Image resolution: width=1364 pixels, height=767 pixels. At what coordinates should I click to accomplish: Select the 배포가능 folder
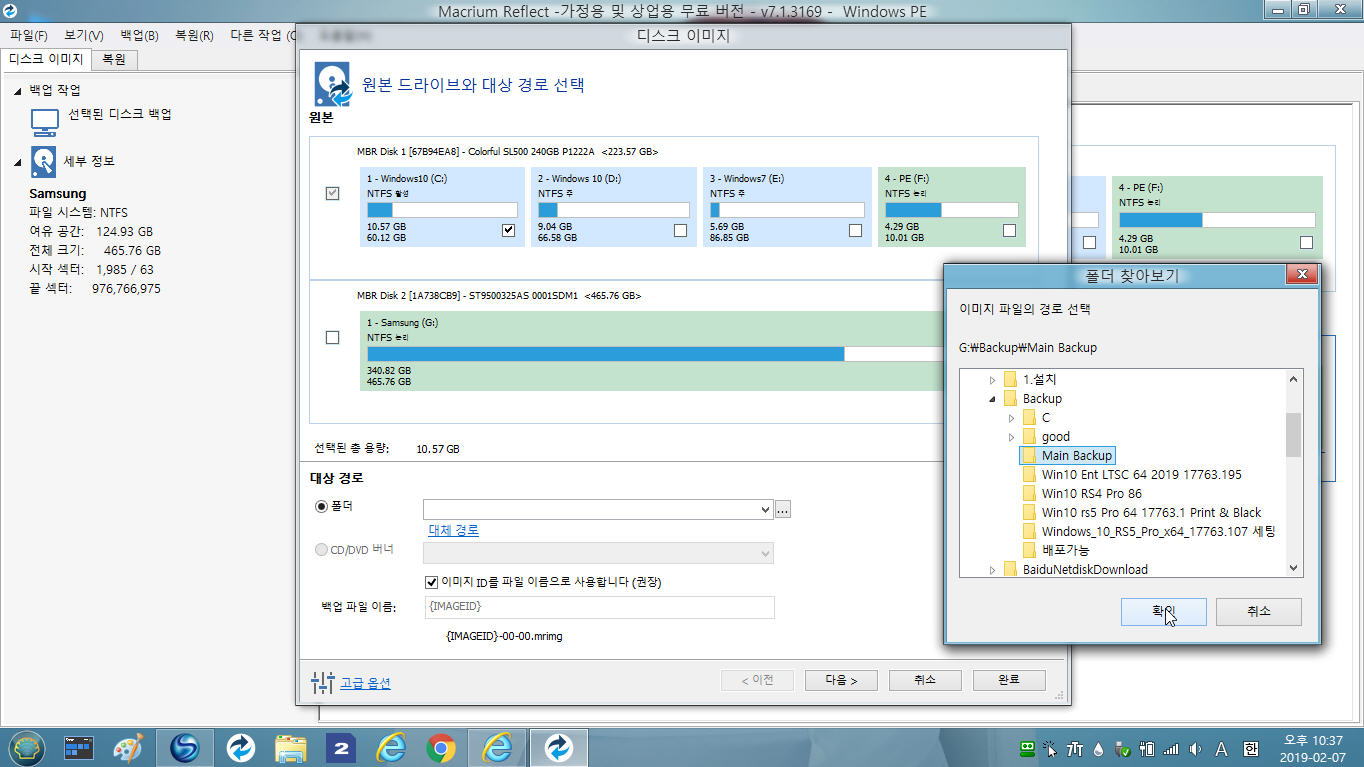1065,550
